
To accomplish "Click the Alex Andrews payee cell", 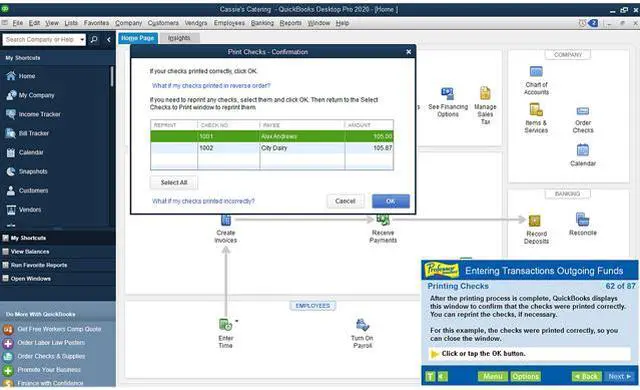I will (302, 136).
